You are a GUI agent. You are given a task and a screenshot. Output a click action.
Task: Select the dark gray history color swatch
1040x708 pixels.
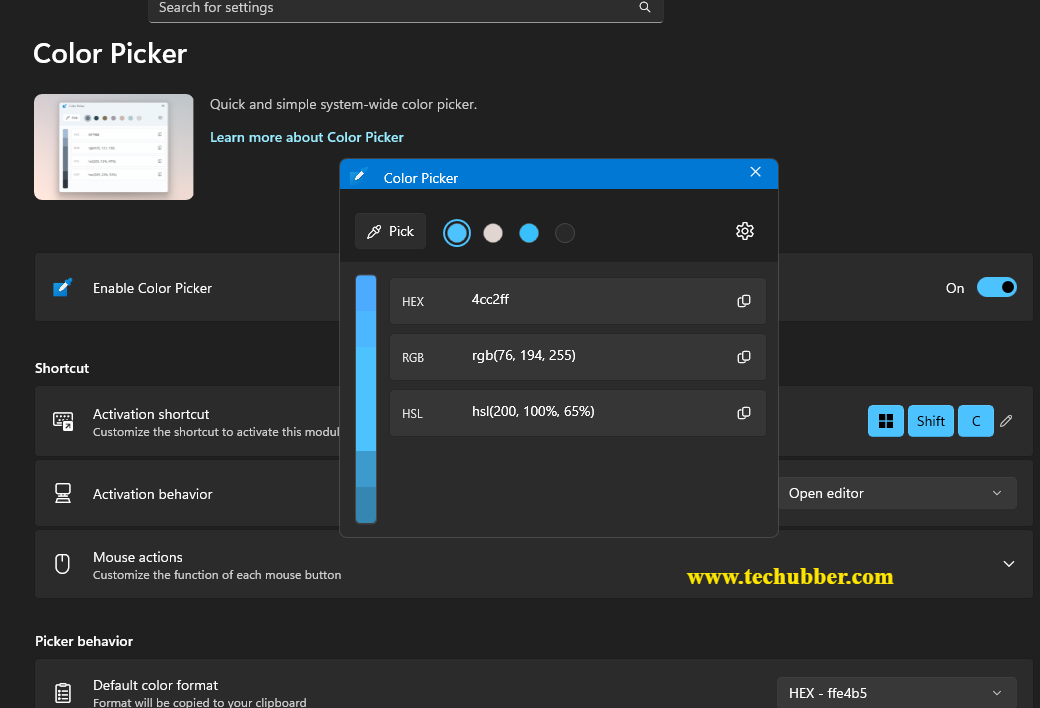564,233
